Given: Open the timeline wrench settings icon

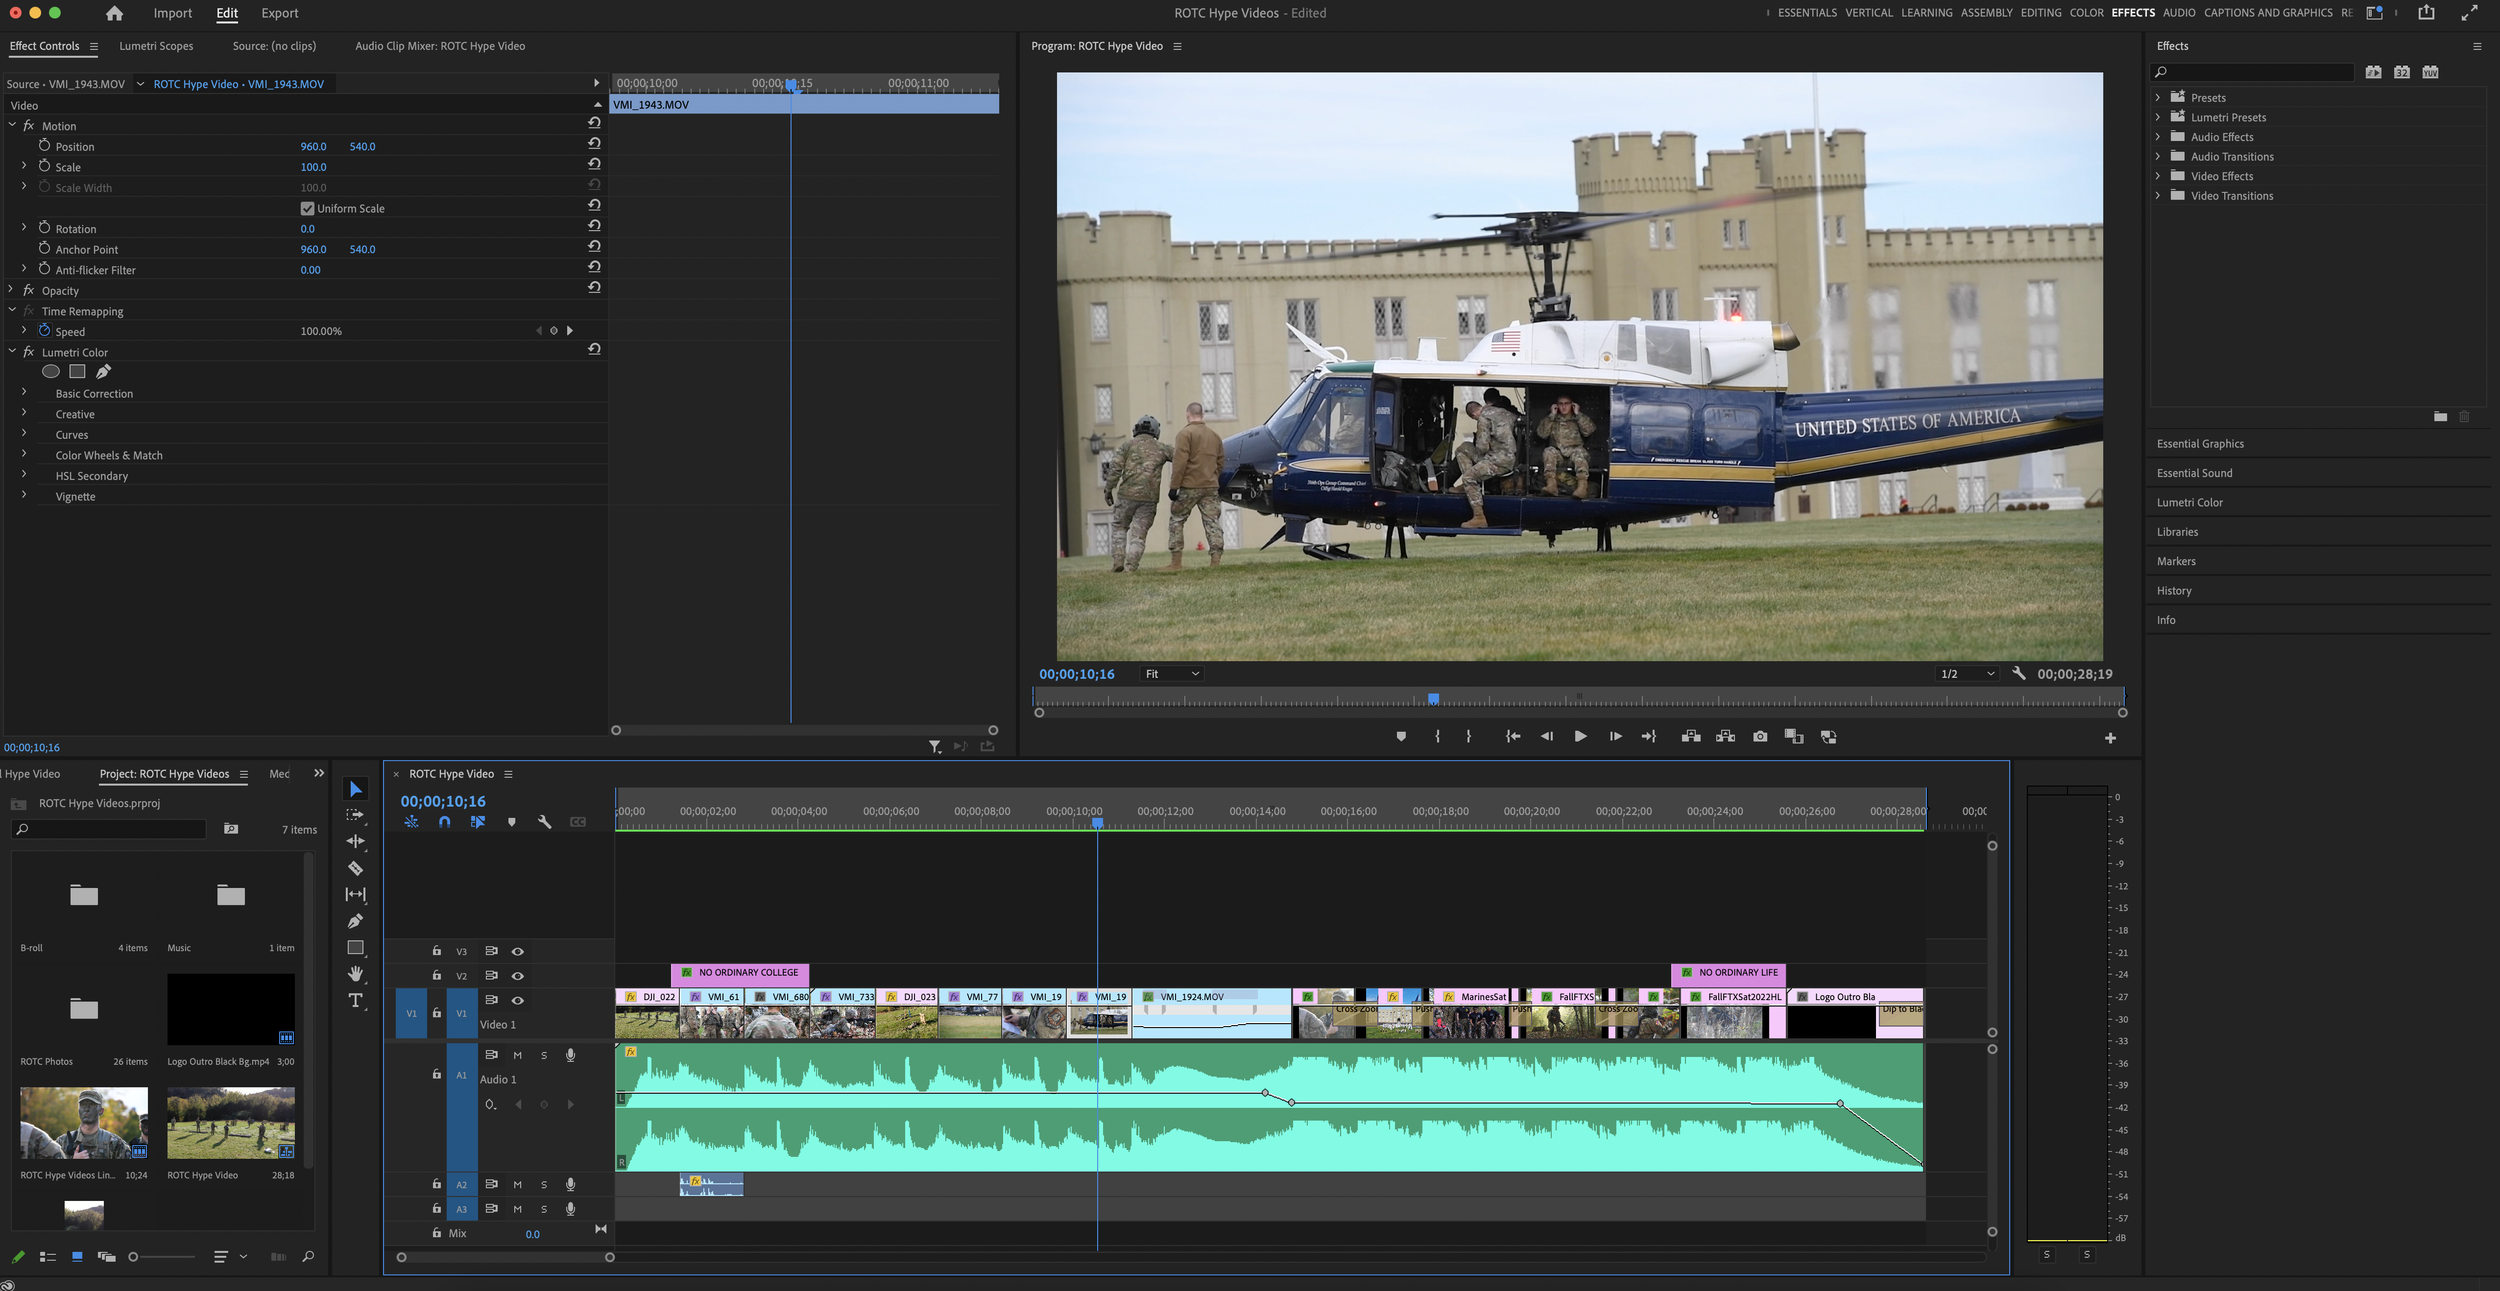Looking at the screenshot, I should (545, 821).
